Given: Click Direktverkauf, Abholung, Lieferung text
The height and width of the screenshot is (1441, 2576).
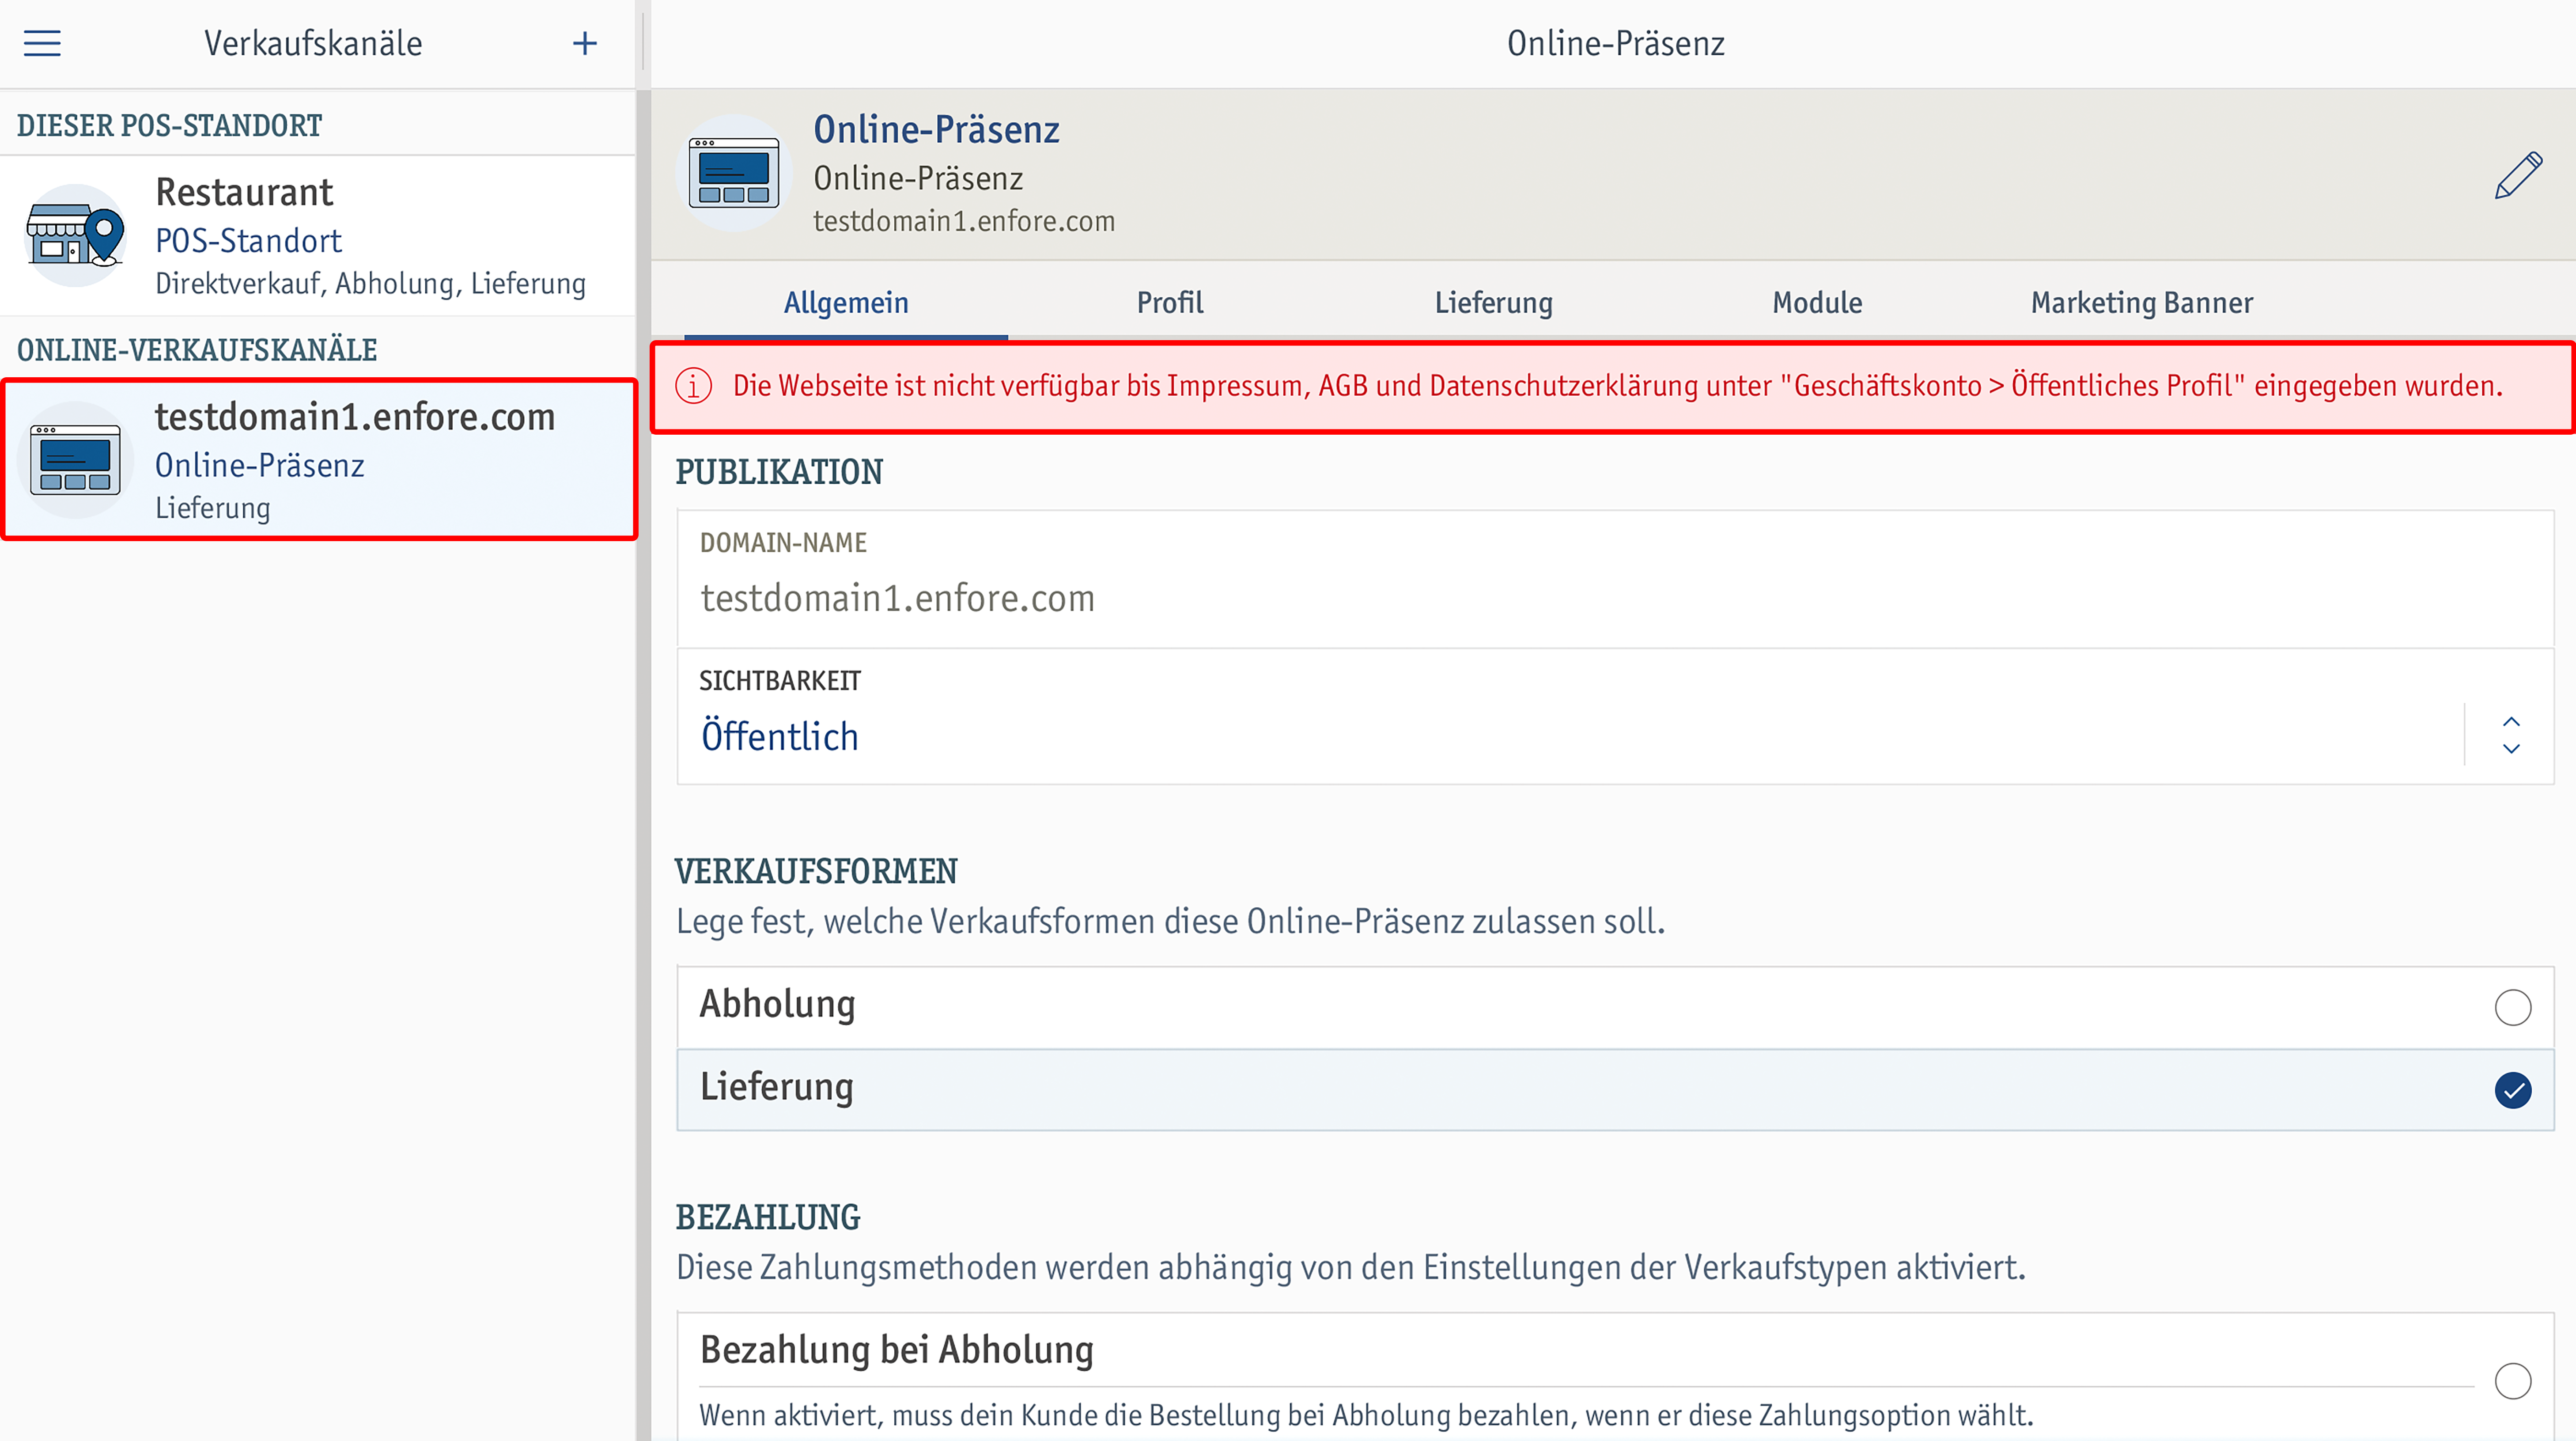Looking at the screenshot, I should [x=370, y=284].
